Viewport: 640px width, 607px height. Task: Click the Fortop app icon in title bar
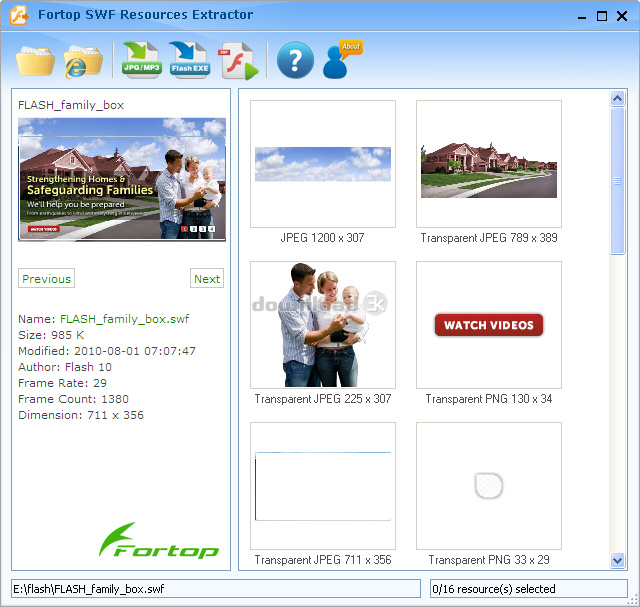coord(17,15)
